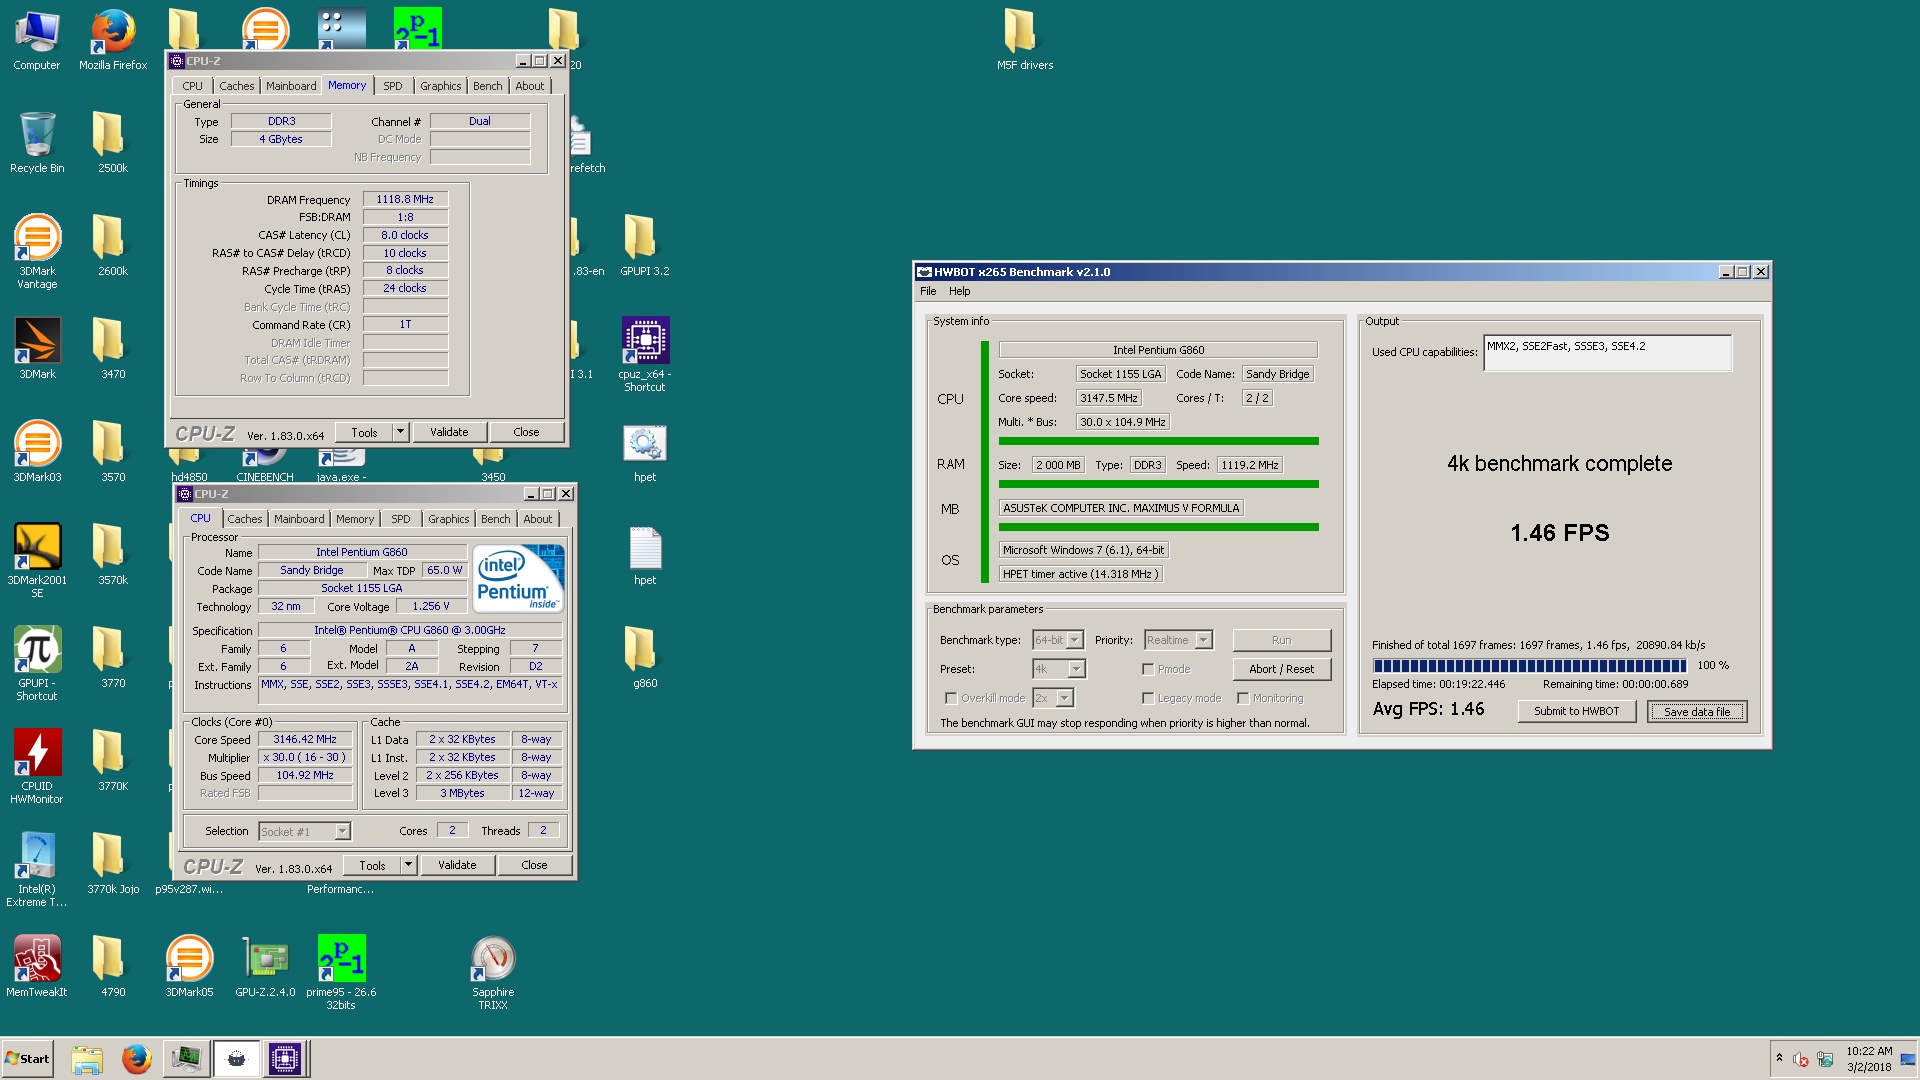The width and height of the screenshot is (1920, 1080).
Task: Open the Graphics tab in the lower CPU-Z window
Action: click(x=448, y=519)
